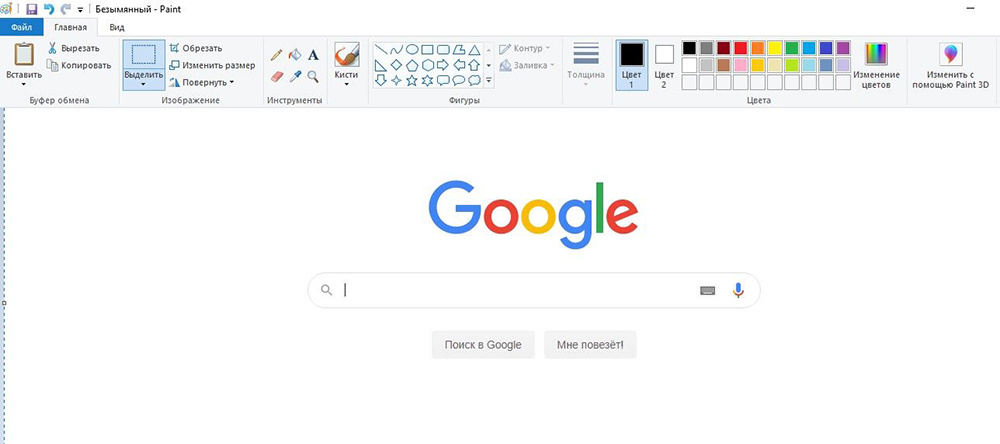Select the Fill with color bucket tool
The height and width of the screenshot is (444, 1000).
pyautogui.click(x=295, y=56)
